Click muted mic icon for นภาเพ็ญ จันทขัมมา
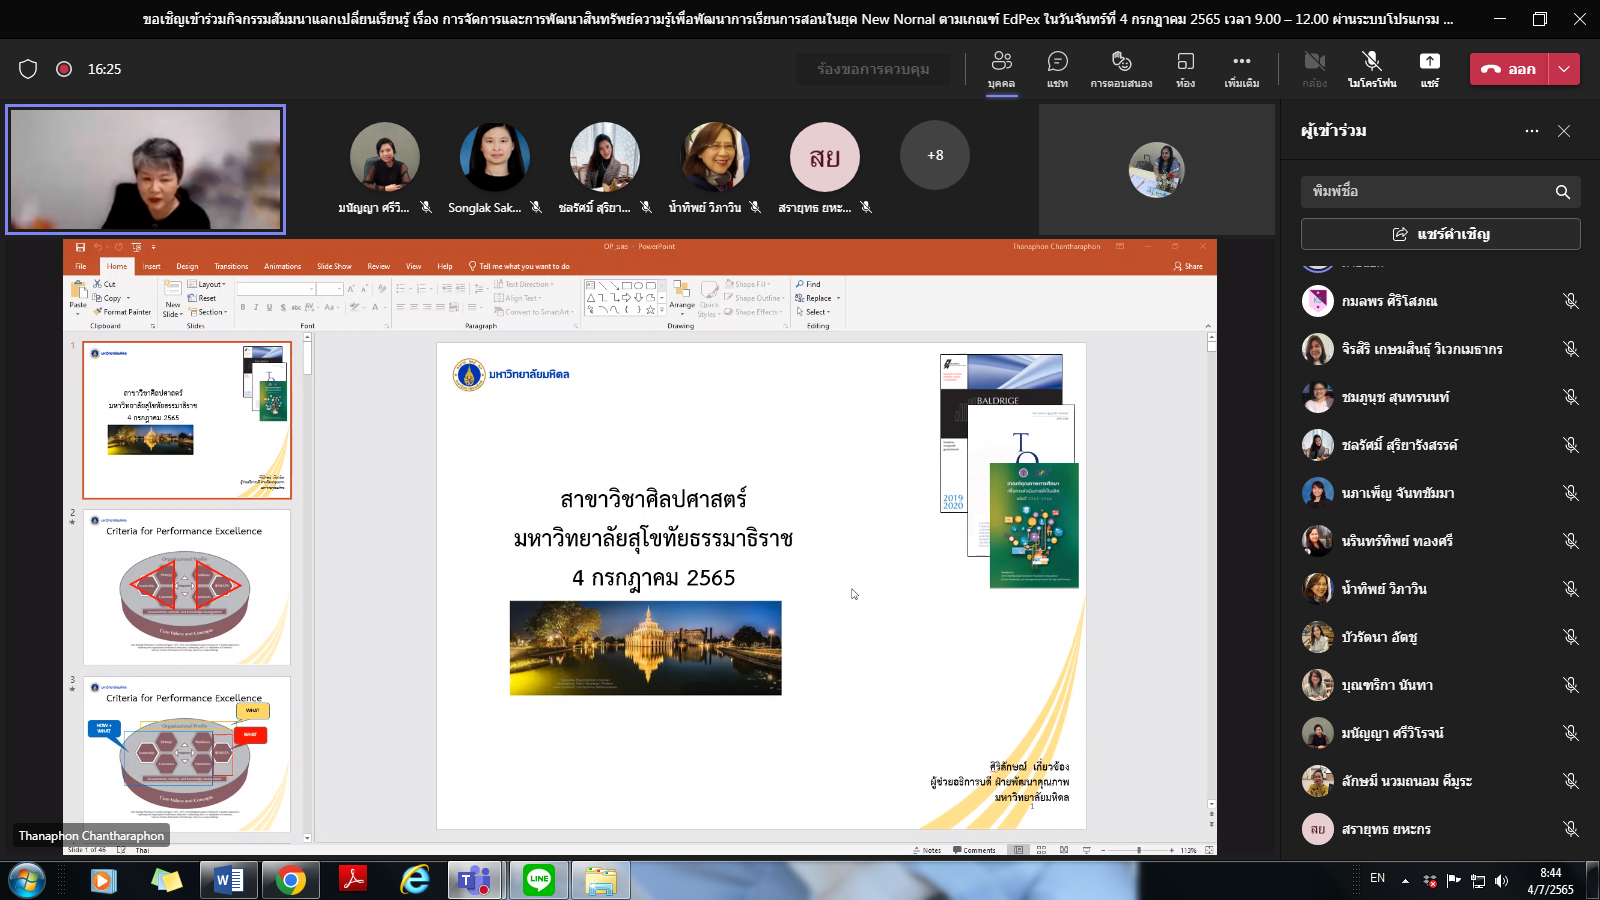Viewport: 1600px width, 900px height. click(x=1571, y=493)
